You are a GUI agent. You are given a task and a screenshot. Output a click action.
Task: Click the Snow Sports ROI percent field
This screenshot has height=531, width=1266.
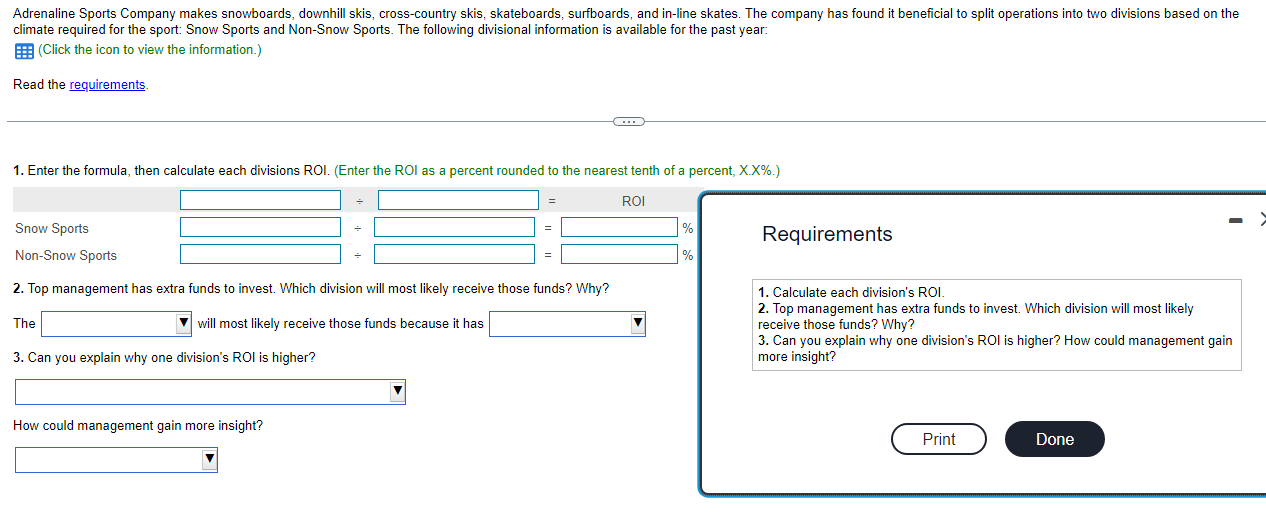[x=619, y=228]
